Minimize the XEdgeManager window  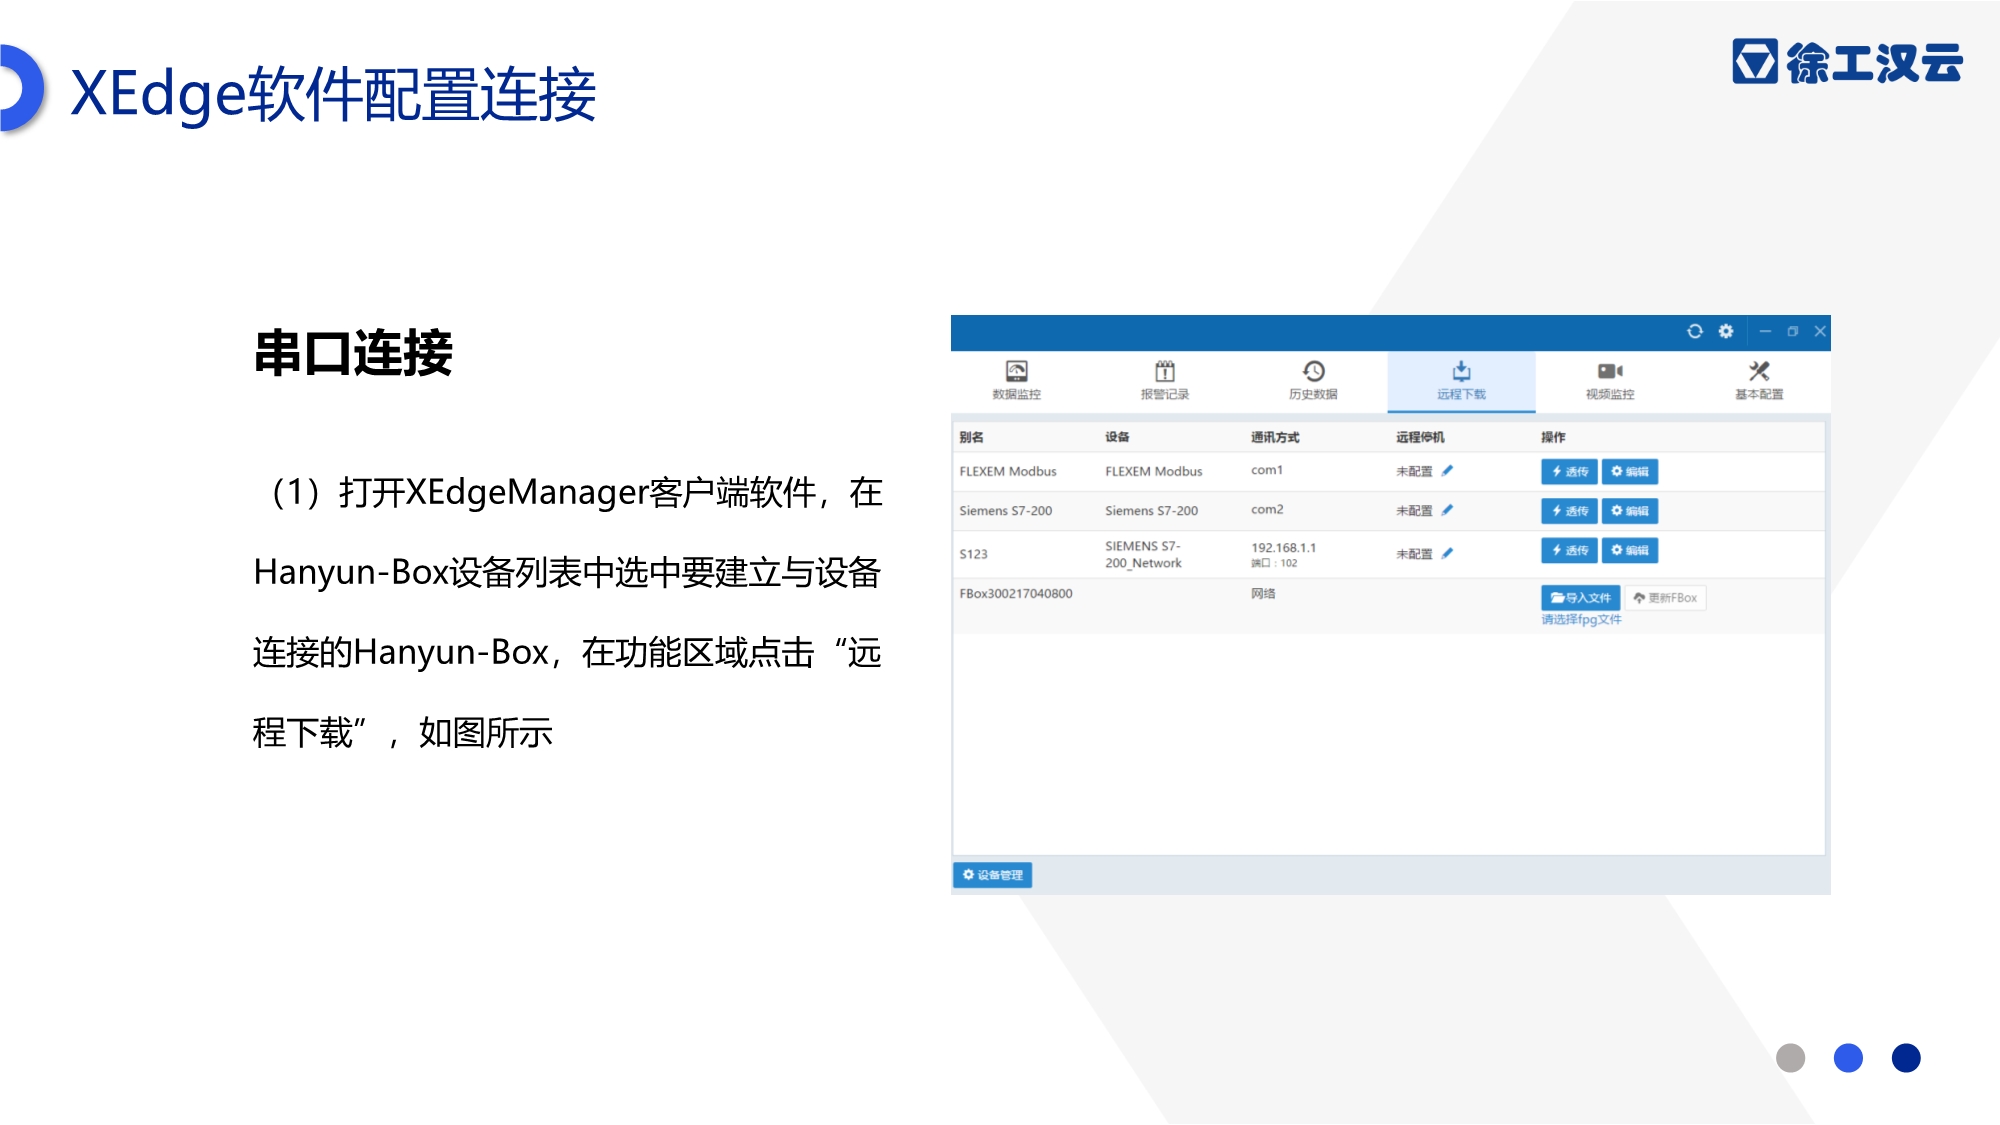(x=1765, y=331)
